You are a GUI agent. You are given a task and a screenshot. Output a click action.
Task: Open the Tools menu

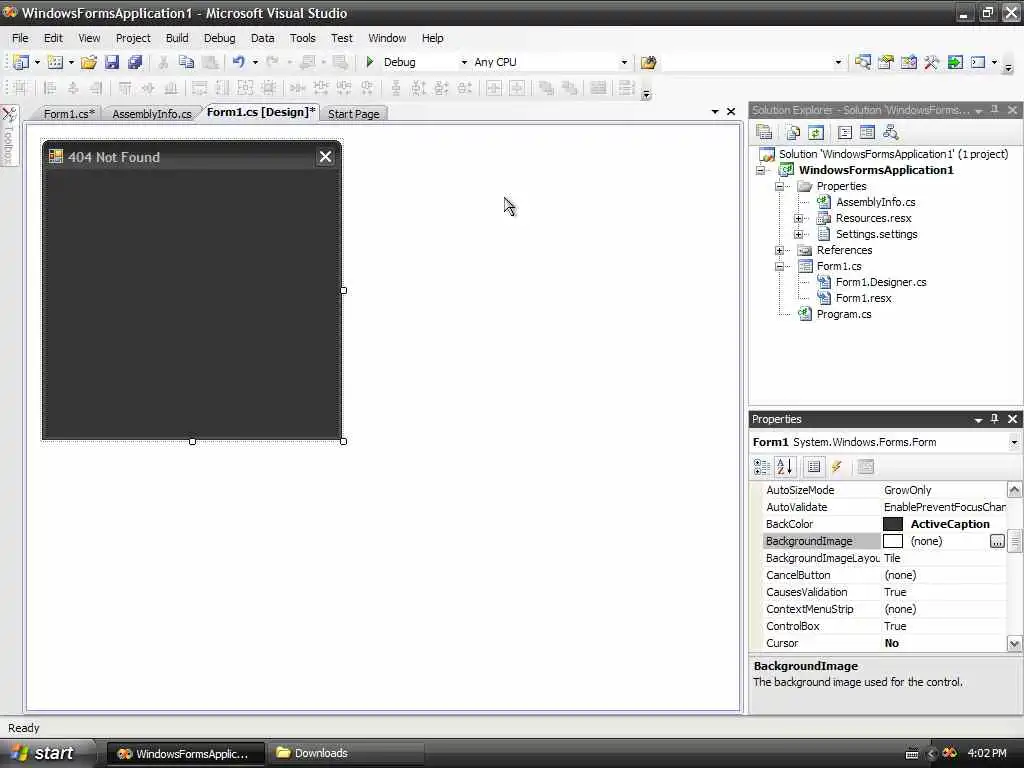pyautogui.click(x=302, y=38)
